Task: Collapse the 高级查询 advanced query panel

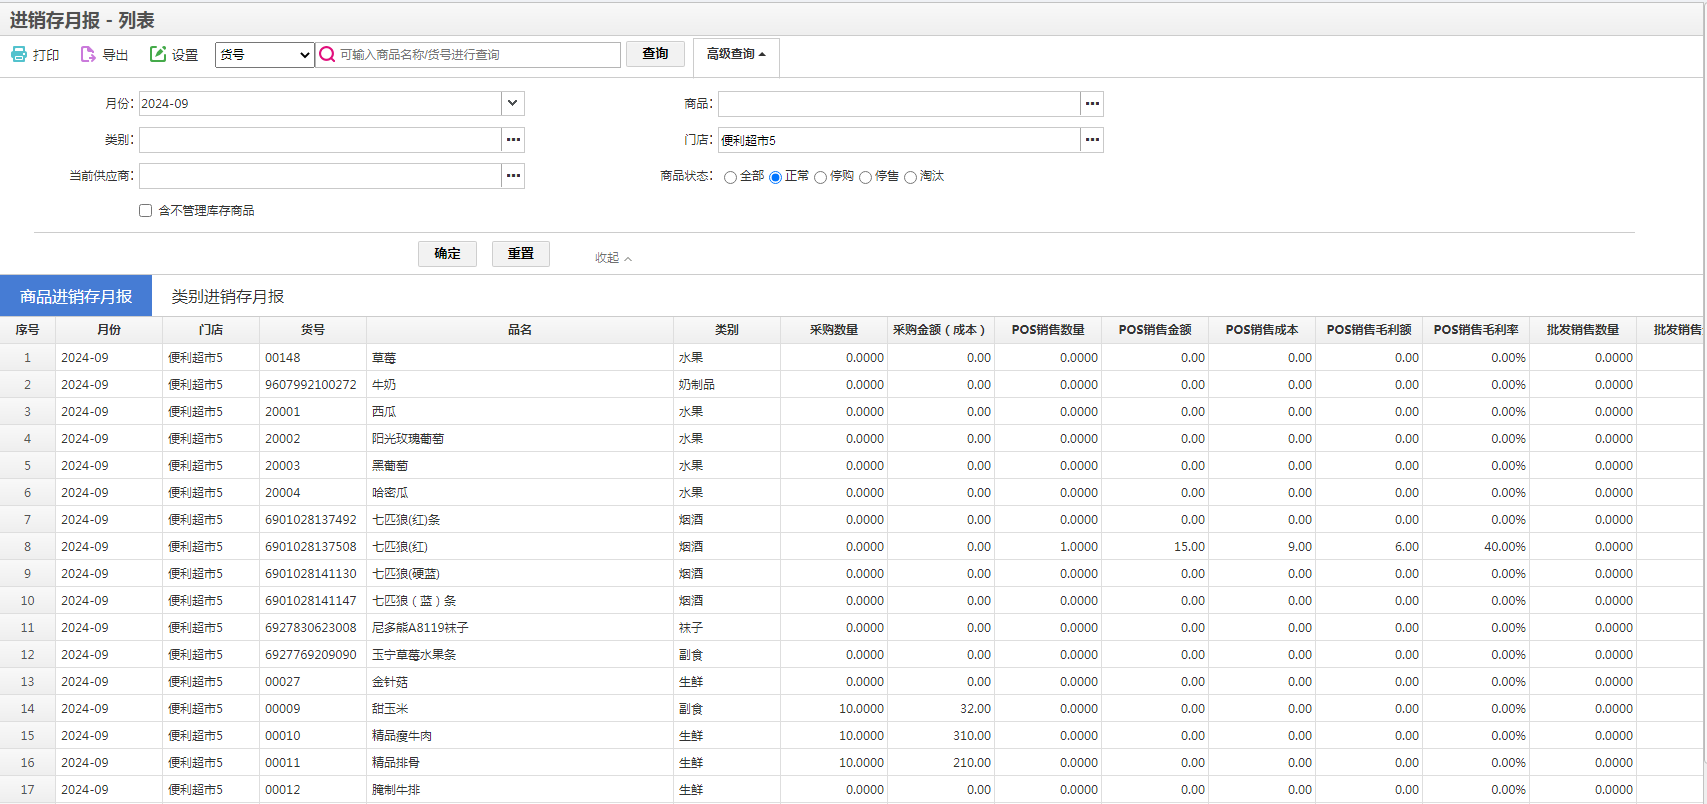Action: click(736, 54)
